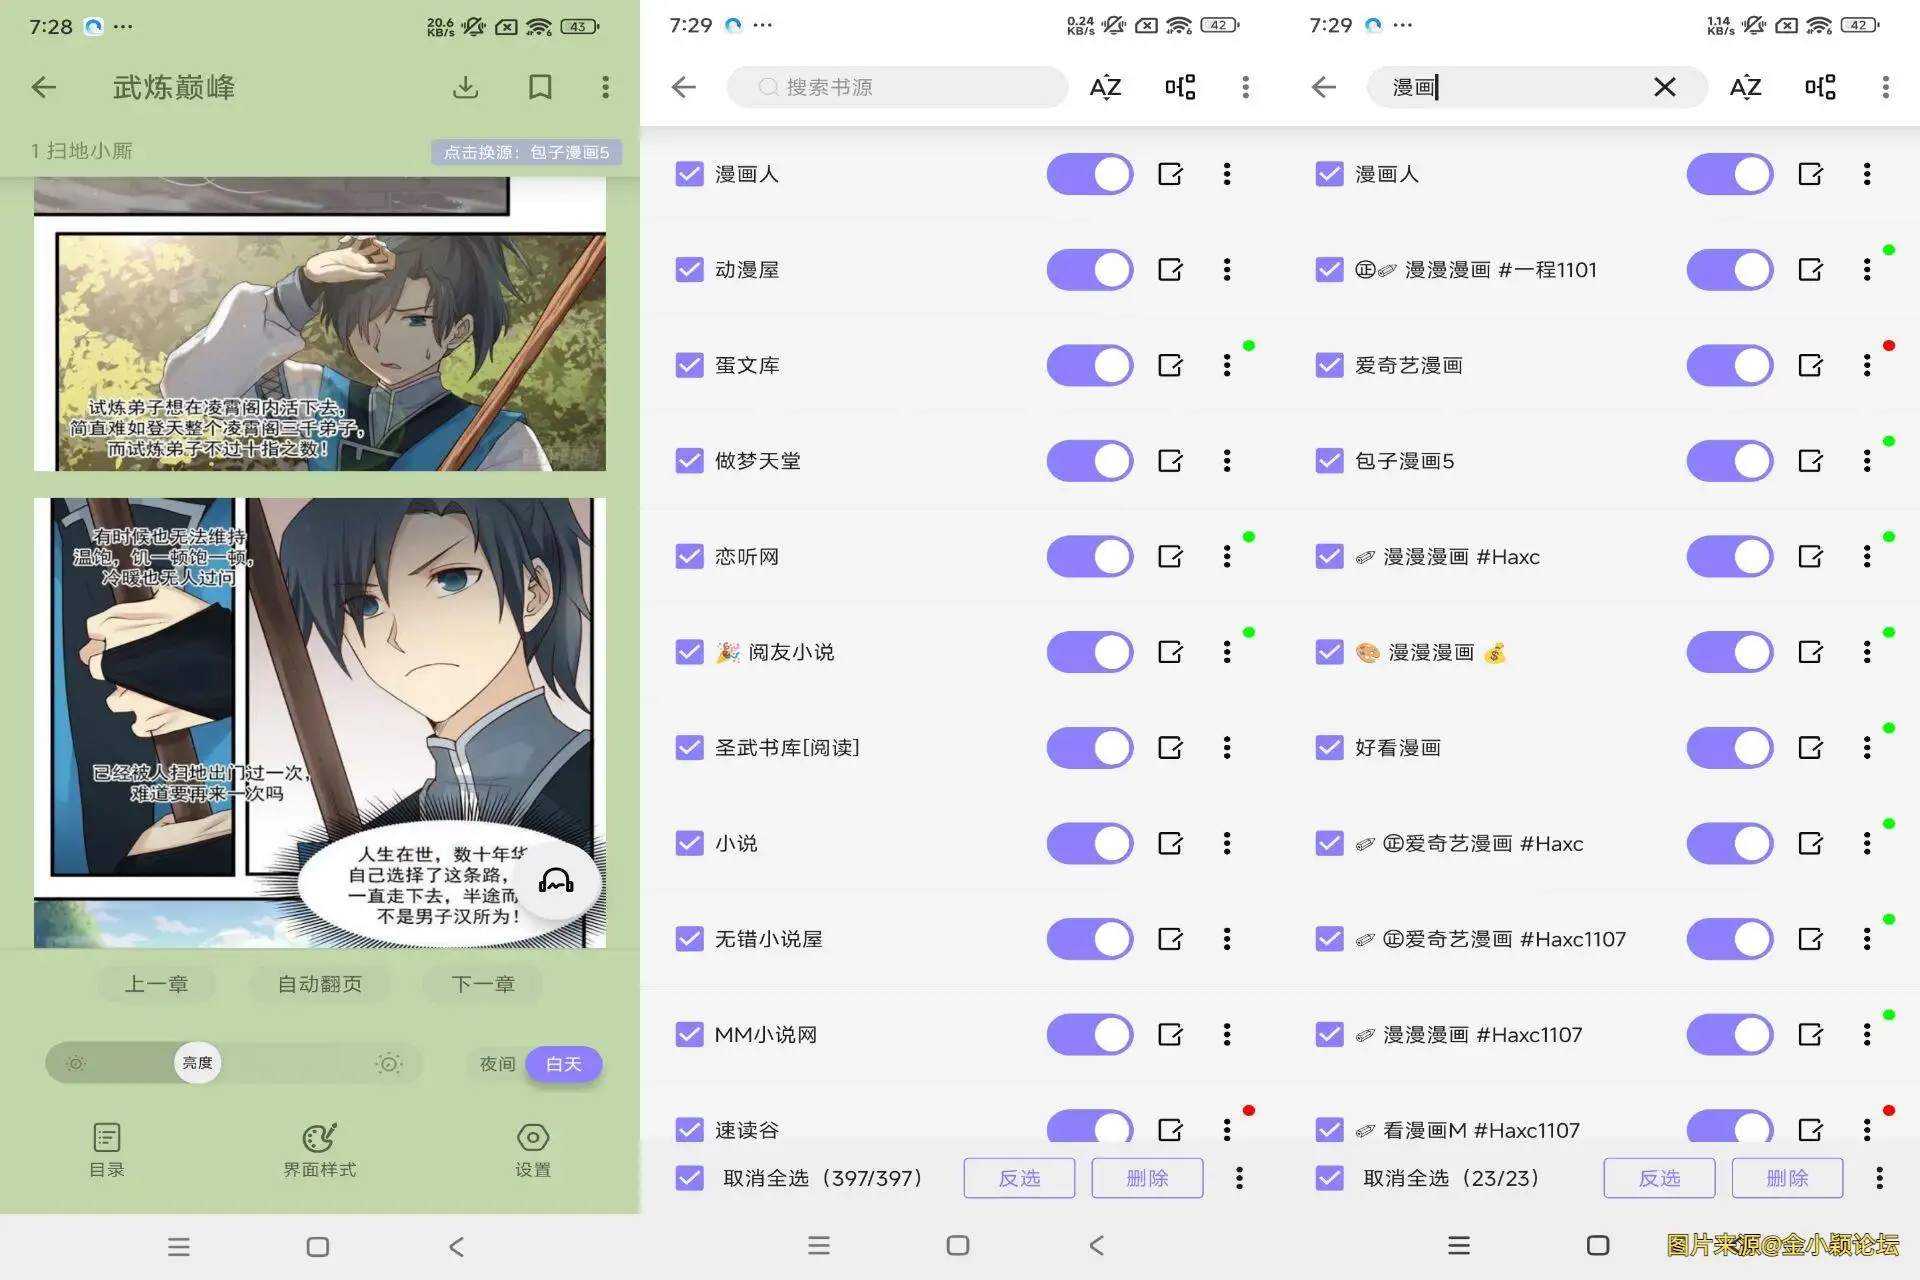Tap 下一章 to go to next chapter
This screenshot has width=1920, height=1280.
coord(482,984)
